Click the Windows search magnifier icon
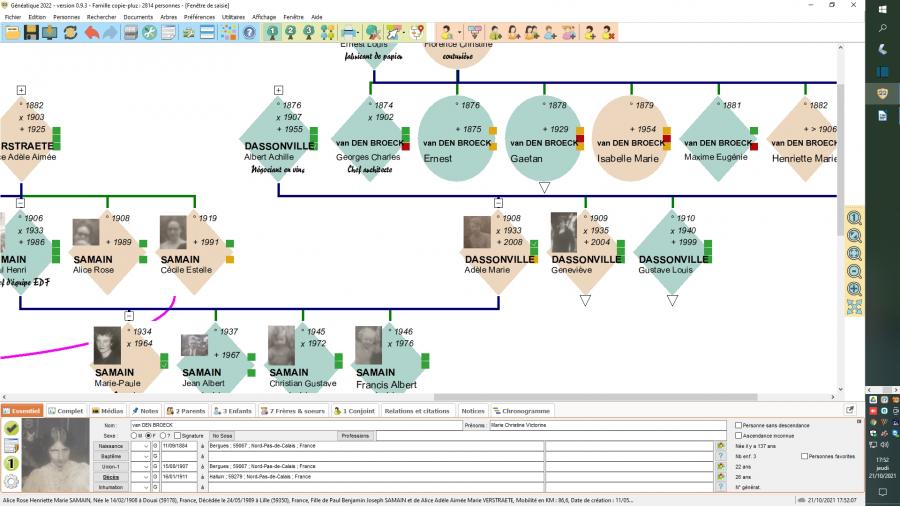The width and height of the screenshot is (900, 506). pyautogui.click(x=883, y=28)
